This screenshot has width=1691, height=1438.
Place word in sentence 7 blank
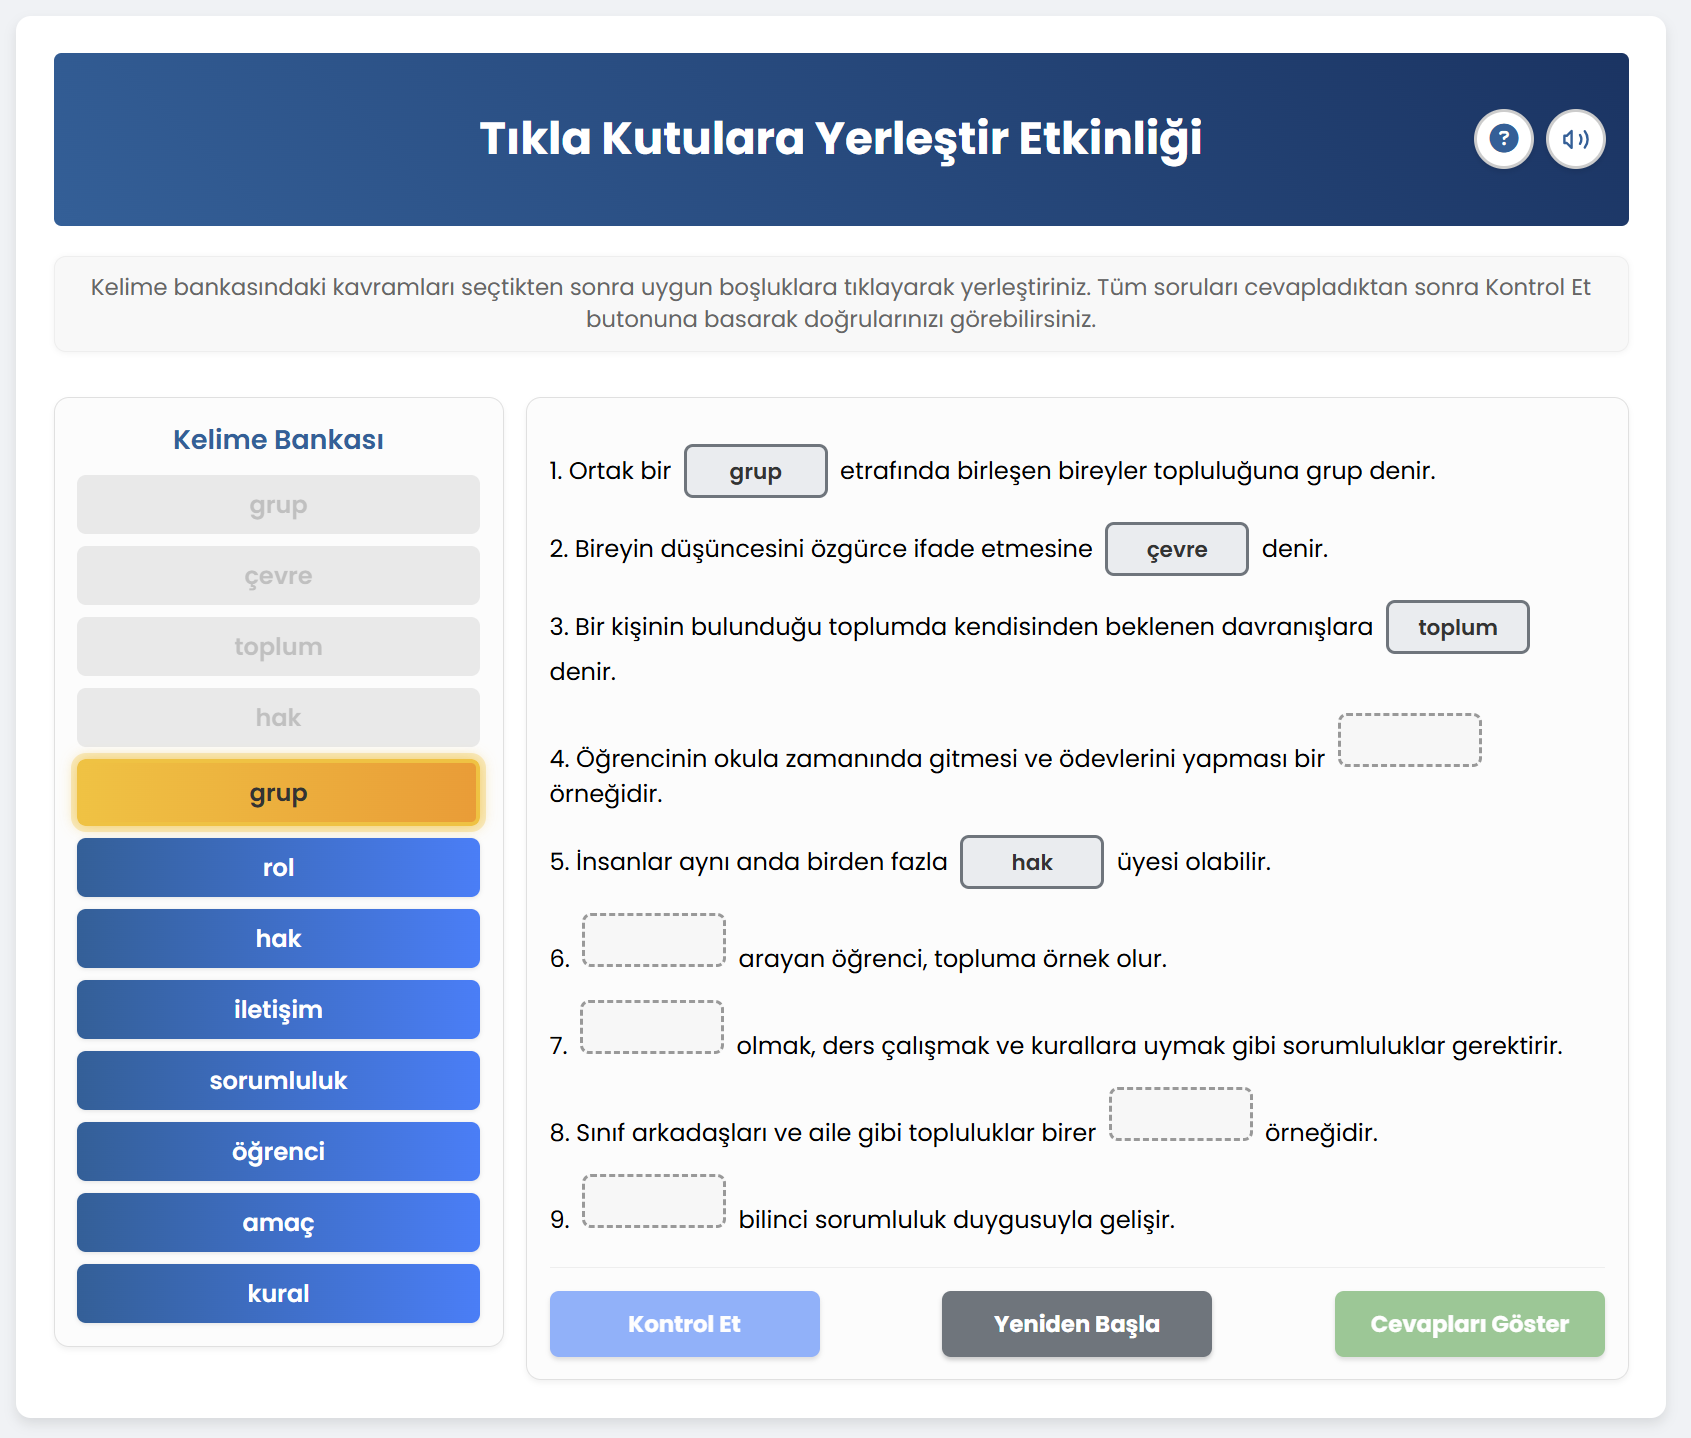(652, 1027)
